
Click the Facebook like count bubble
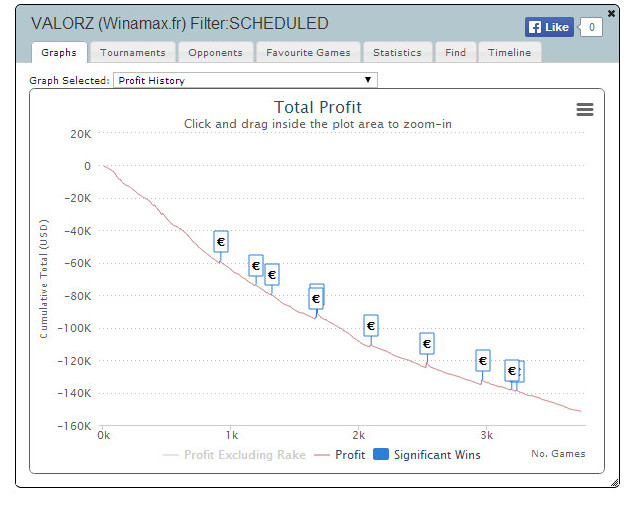[x=591, y=27]
